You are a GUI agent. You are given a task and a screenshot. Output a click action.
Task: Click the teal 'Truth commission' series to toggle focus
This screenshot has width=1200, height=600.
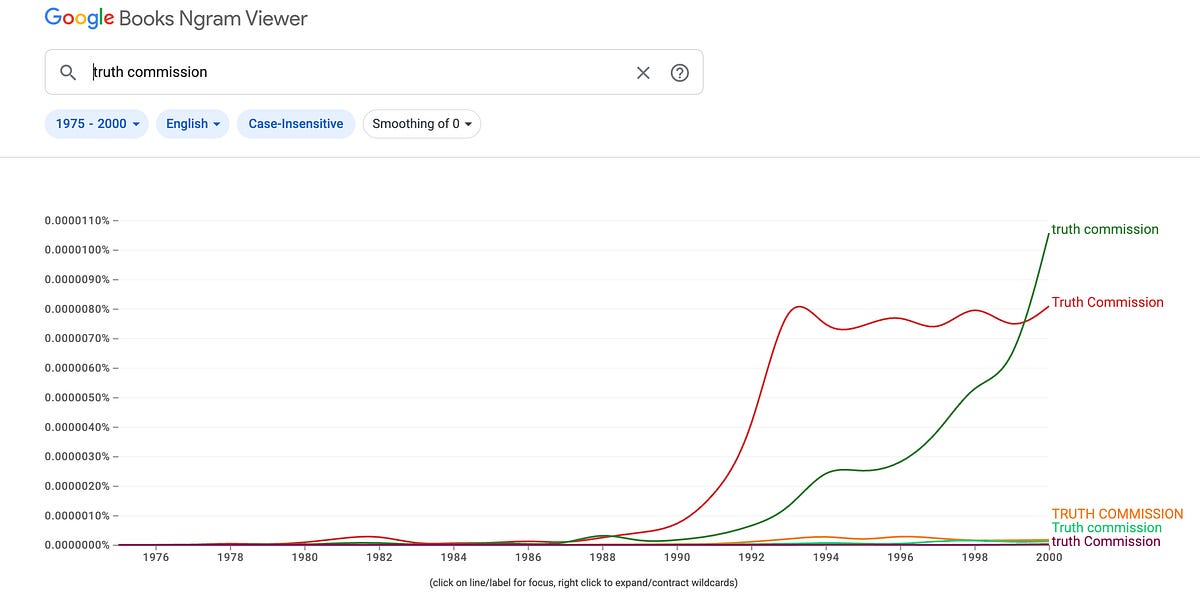point(1107,527)
